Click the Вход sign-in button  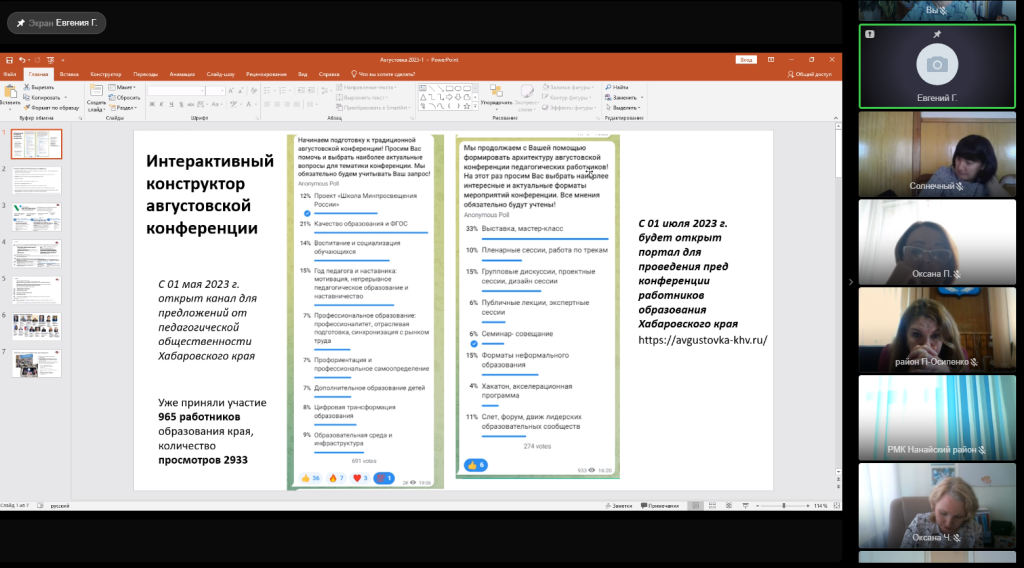pyautogui.click(x=746, y=60)
